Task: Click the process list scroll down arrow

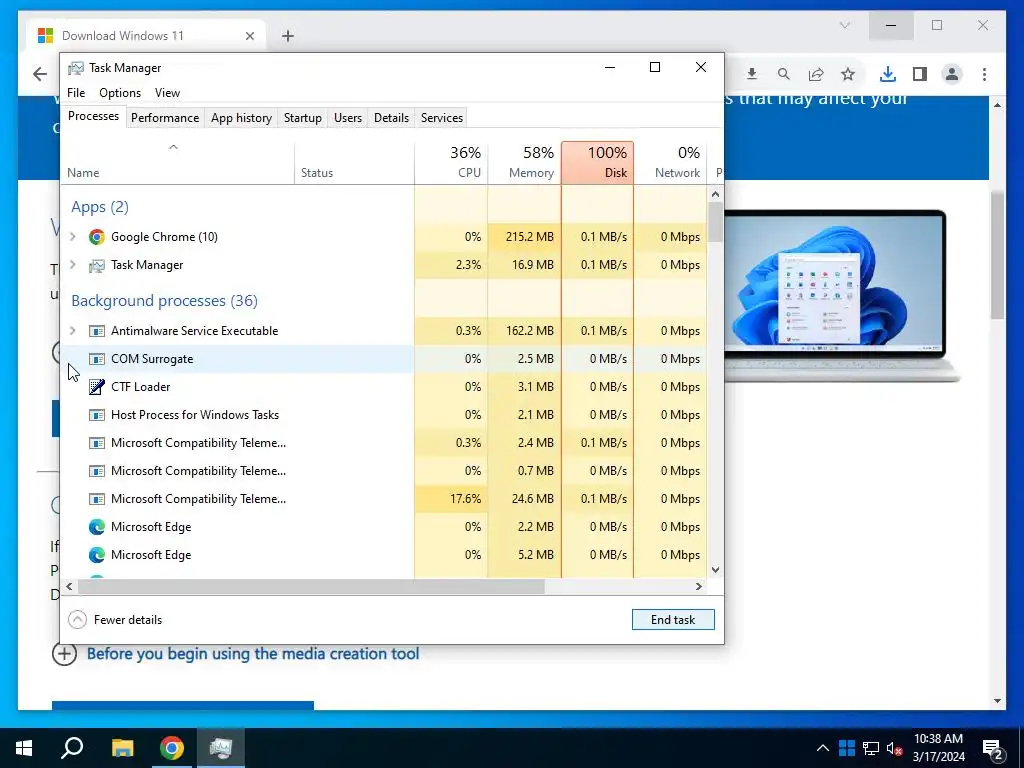Action: (x=715, y=569)
